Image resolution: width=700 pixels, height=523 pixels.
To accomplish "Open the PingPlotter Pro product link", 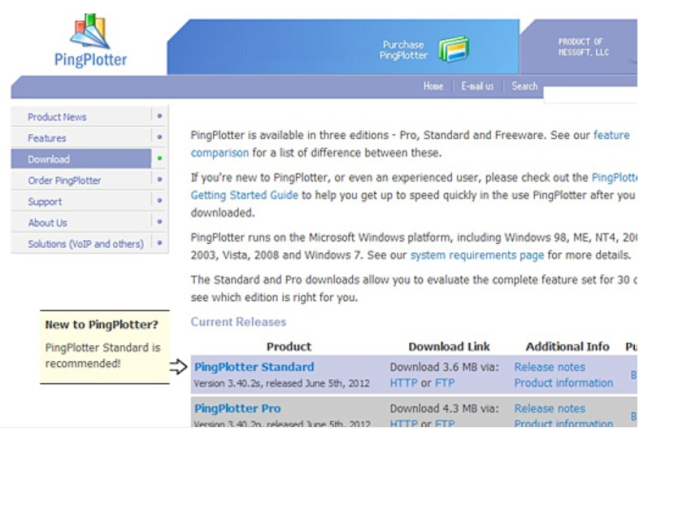I will (x=238, y=408).
